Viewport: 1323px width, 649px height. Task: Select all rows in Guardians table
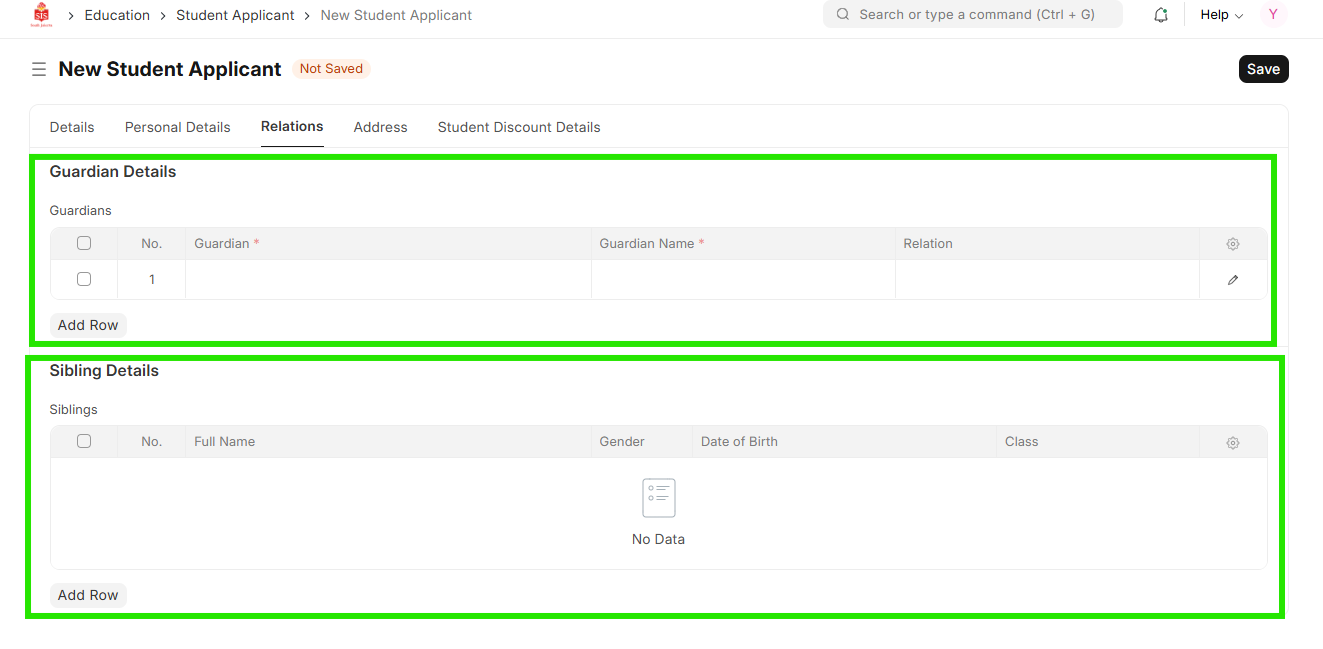[84, 243]
